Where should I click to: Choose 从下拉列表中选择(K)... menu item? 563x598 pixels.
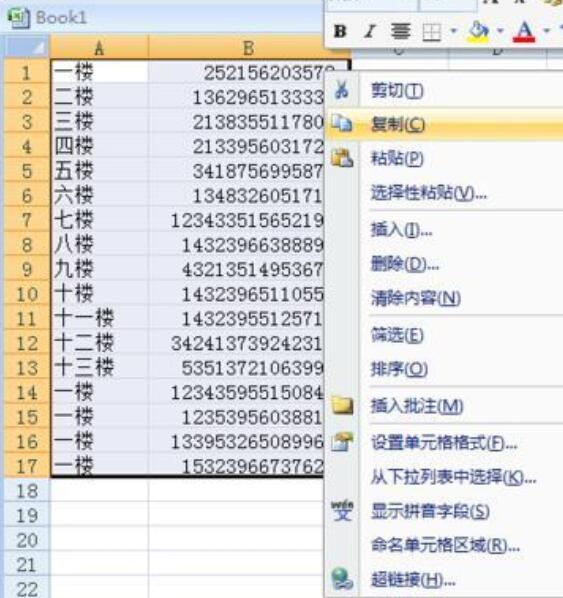(x=453, y=477)
